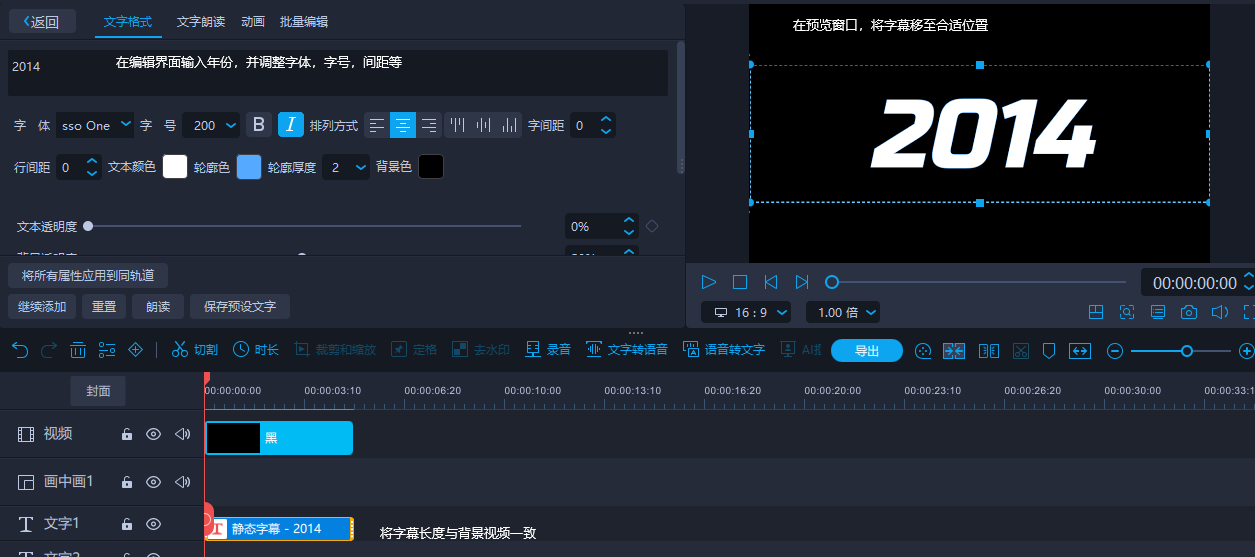
Task: Toggle italic text formatting
Action: [291, 125]
